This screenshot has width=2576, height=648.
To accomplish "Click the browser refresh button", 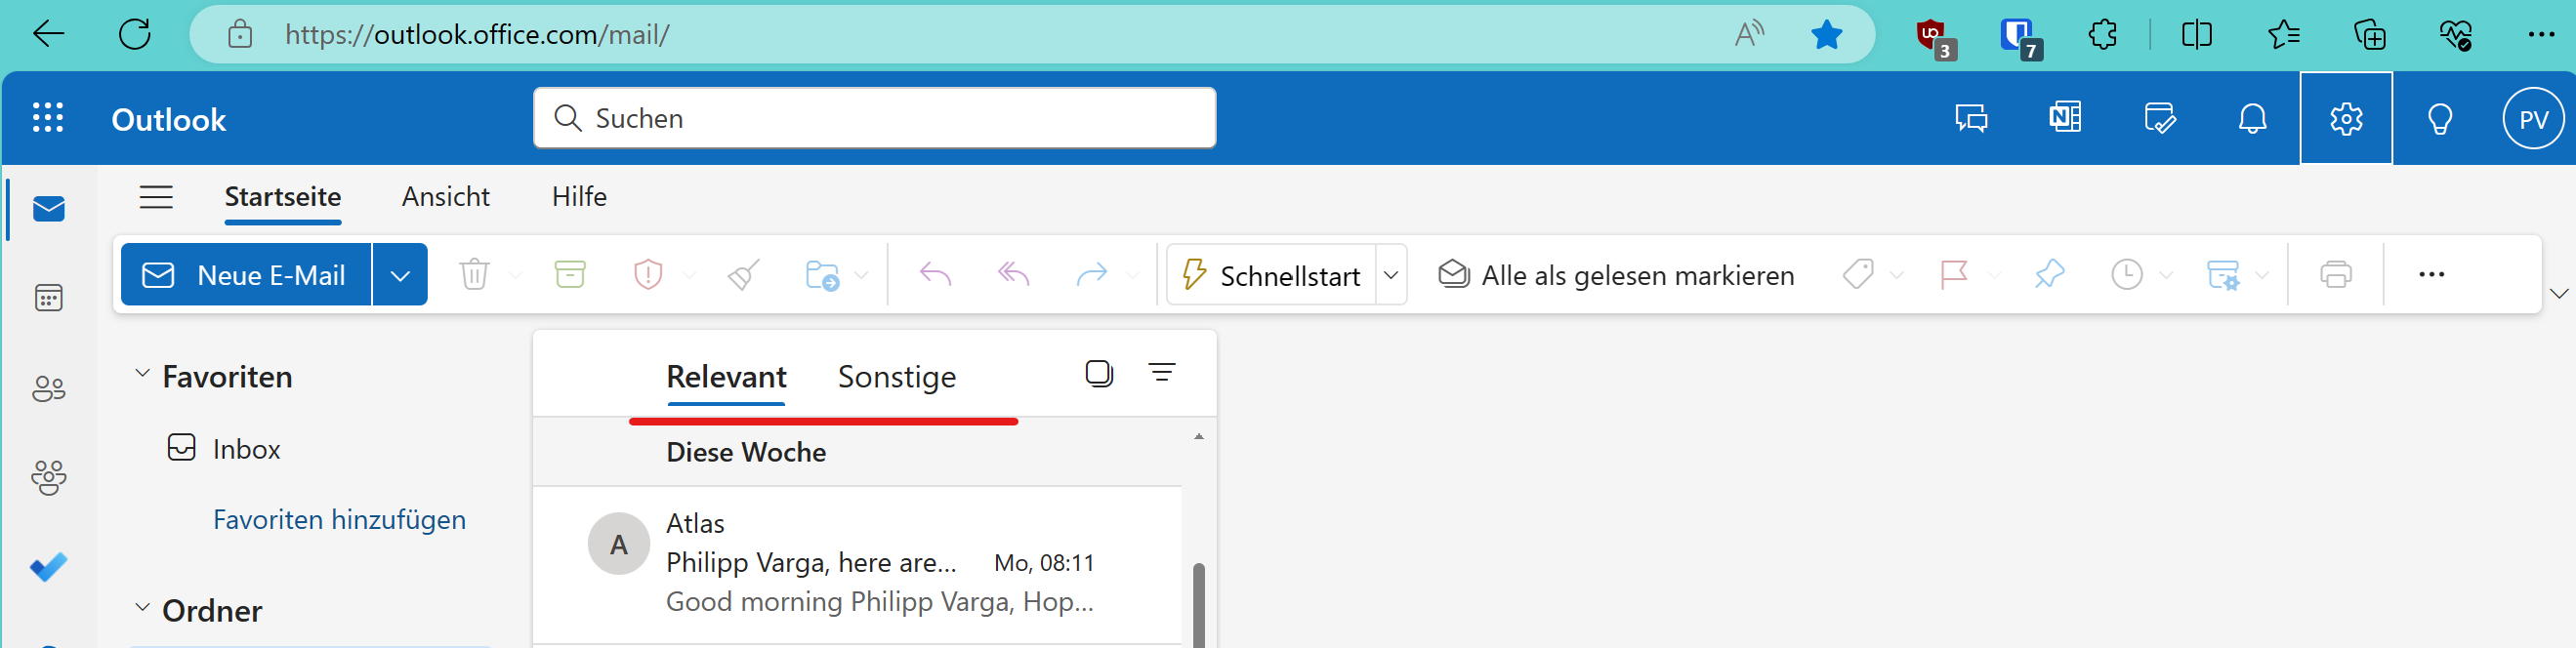I will point(134,33).
